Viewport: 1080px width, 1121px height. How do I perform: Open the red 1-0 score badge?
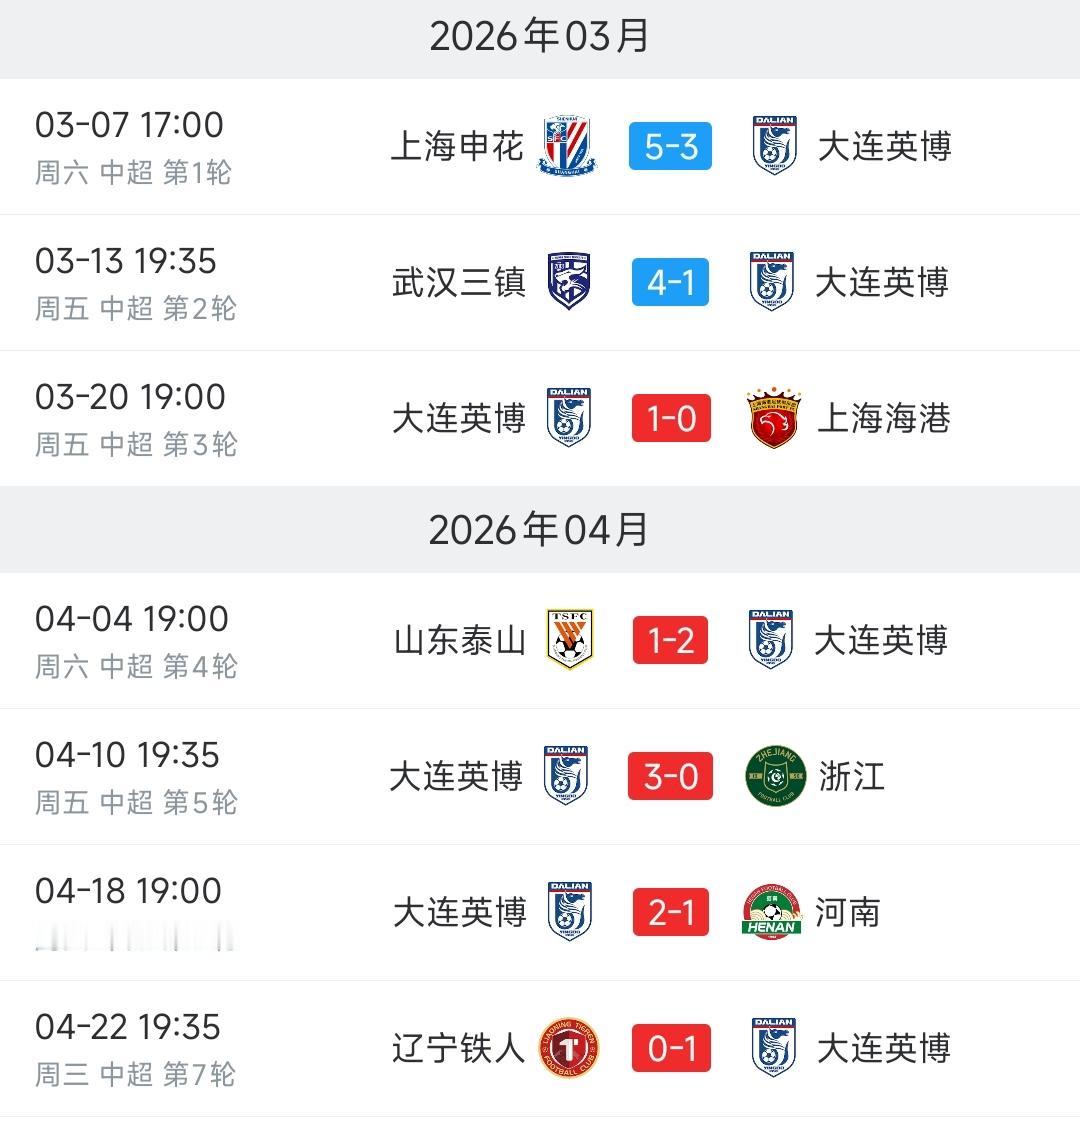pos(671,418)
